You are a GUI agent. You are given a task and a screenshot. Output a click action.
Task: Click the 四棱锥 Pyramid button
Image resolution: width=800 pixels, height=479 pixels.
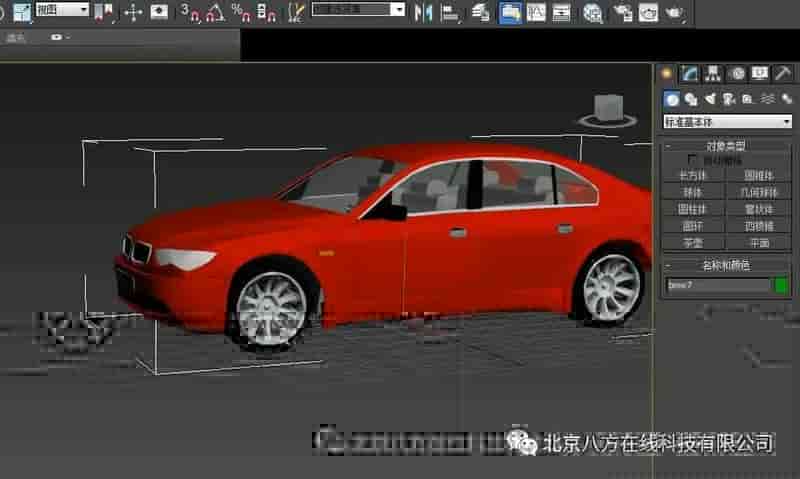click(759, 226)
